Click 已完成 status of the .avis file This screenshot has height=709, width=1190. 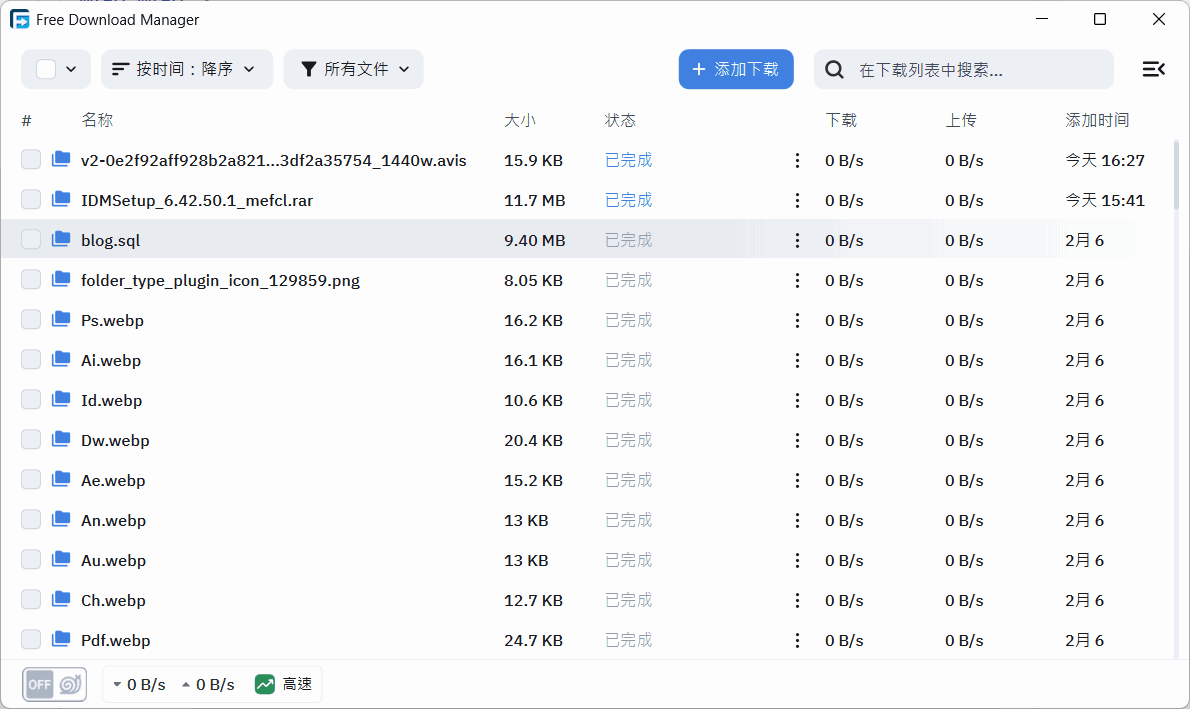(628, 160)
